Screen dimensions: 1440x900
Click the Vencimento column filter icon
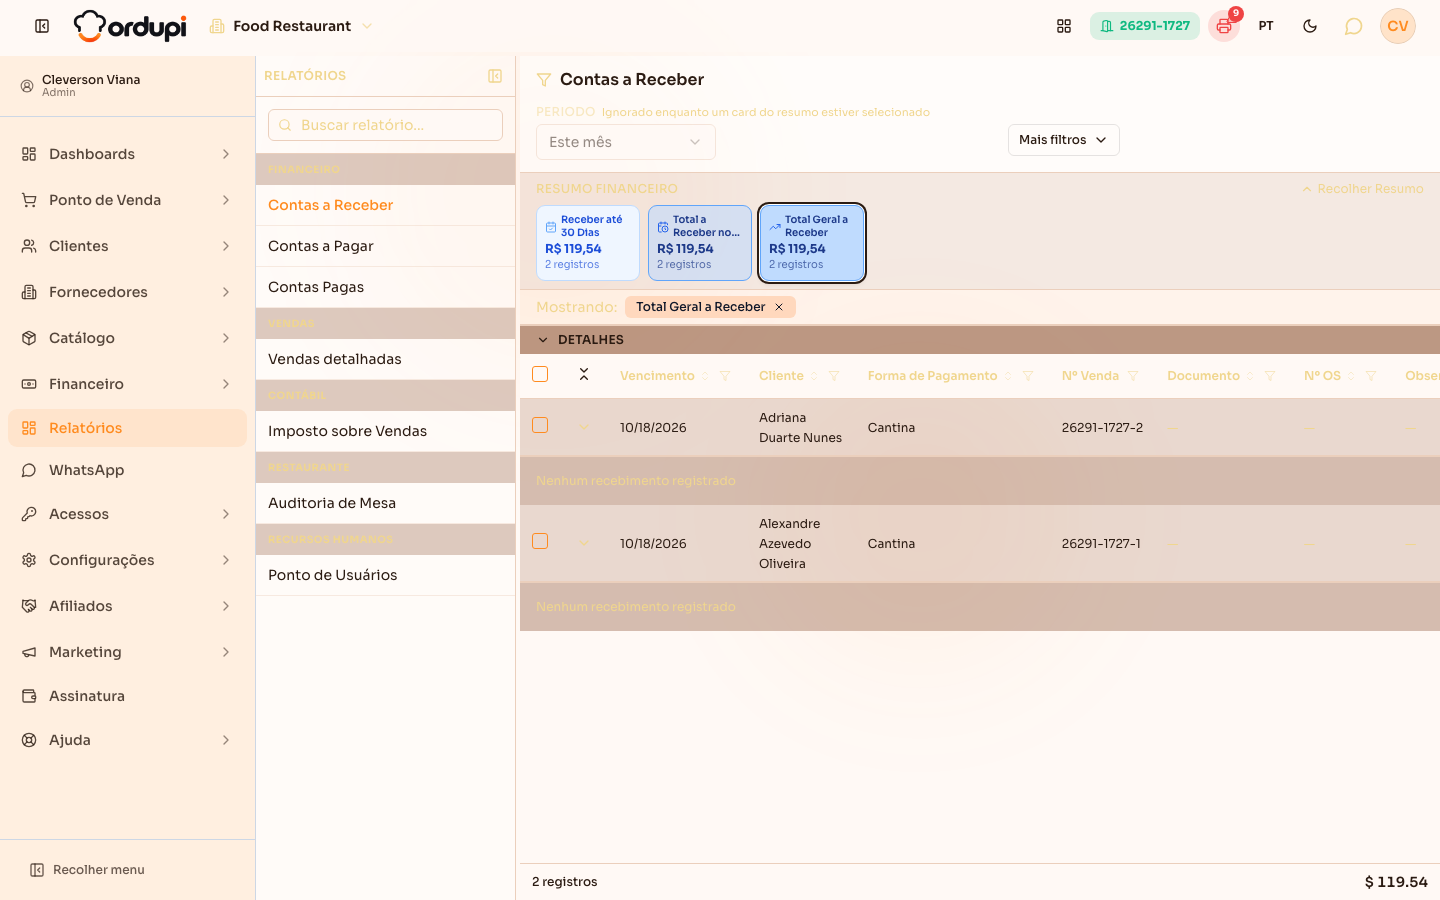pos(725,376)
